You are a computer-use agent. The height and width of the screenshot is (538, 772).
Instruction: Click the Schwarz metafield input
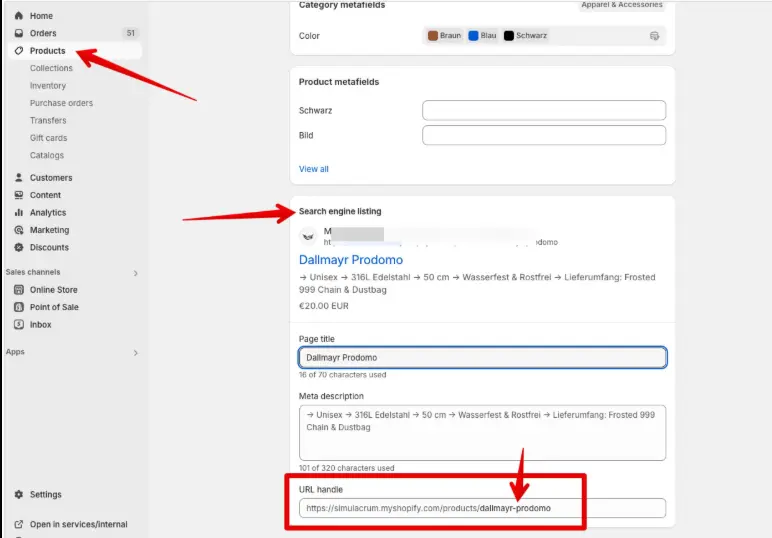point(544,110)
